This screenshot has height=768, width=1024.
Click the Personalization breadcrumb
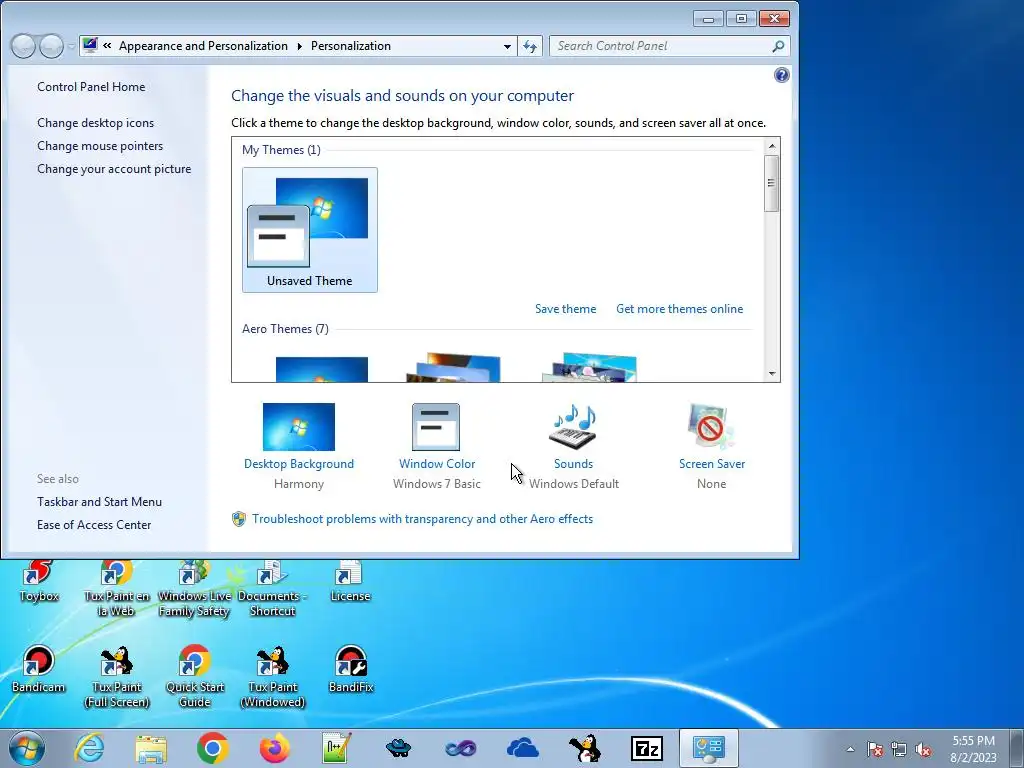point(351,46)
